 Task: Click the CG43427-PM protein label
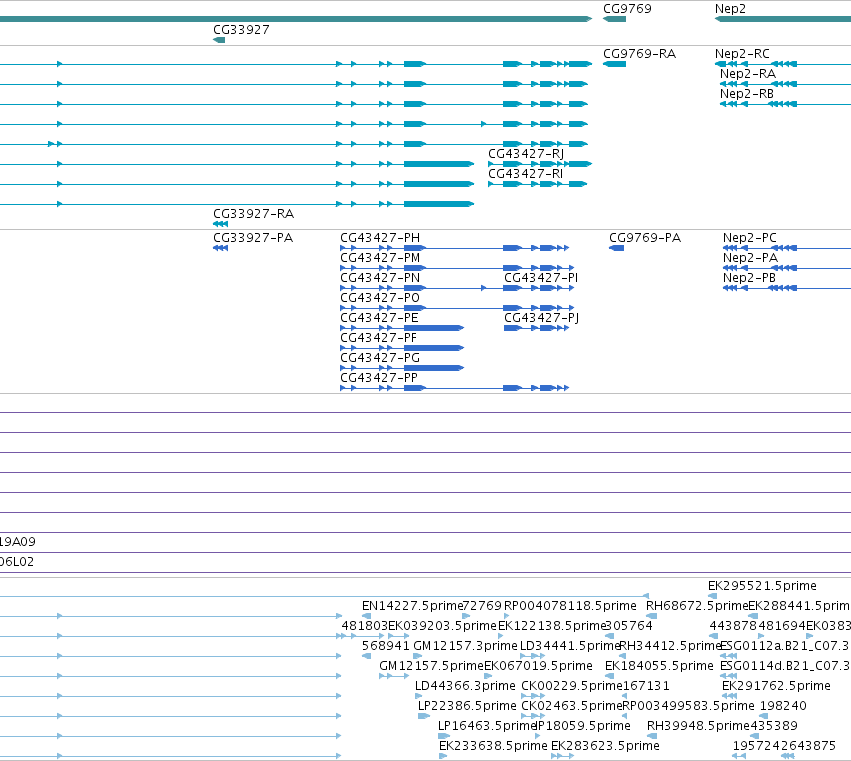point(380,258)
